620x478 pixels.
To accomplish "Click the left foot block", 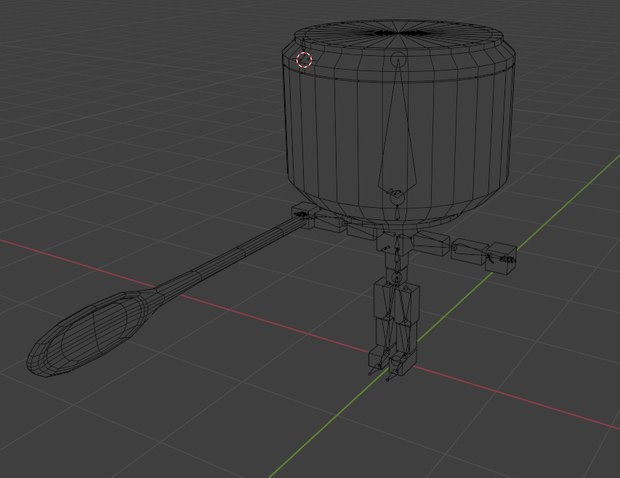I will coord(378,358).
